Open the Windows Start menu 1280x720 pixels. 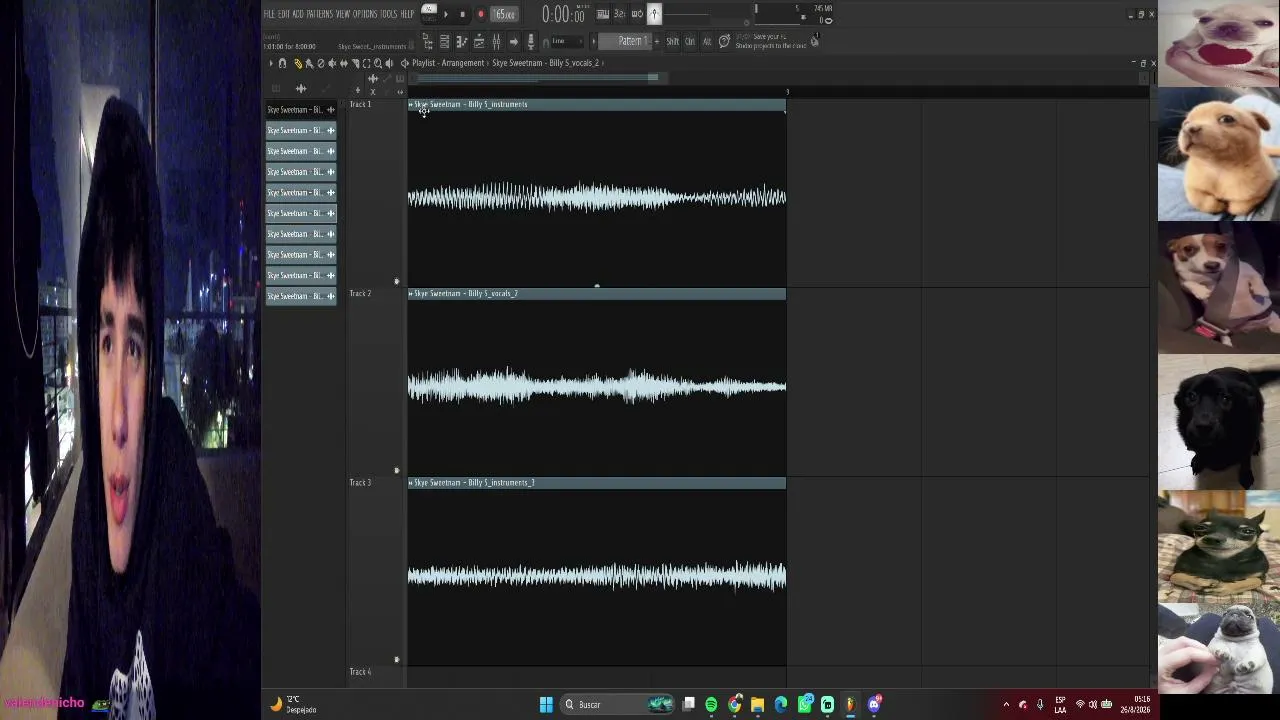[x=546, y=705]
